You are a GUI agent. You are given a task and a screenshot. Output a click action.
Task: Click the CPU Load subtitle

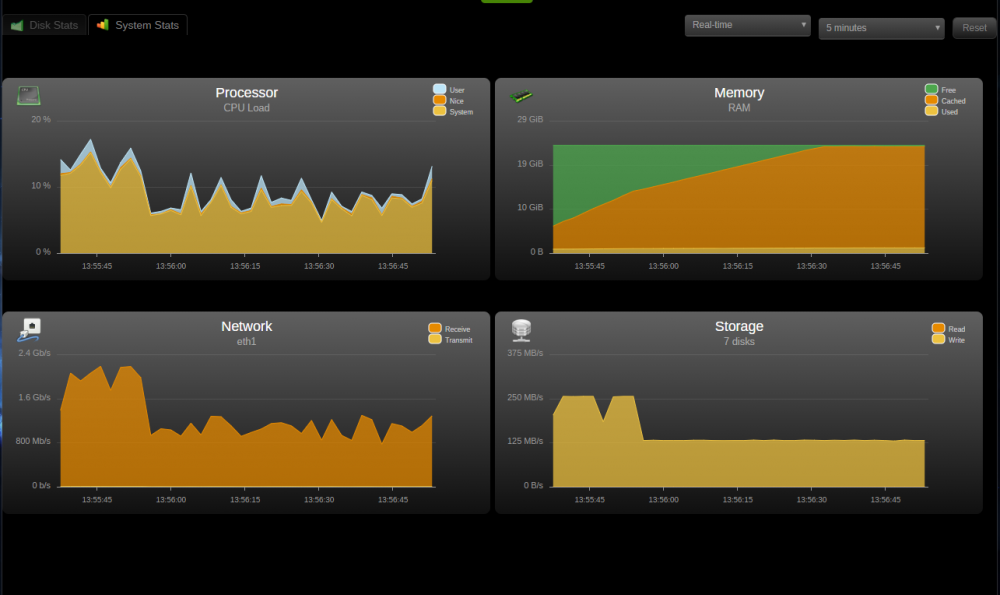point(247,108)
